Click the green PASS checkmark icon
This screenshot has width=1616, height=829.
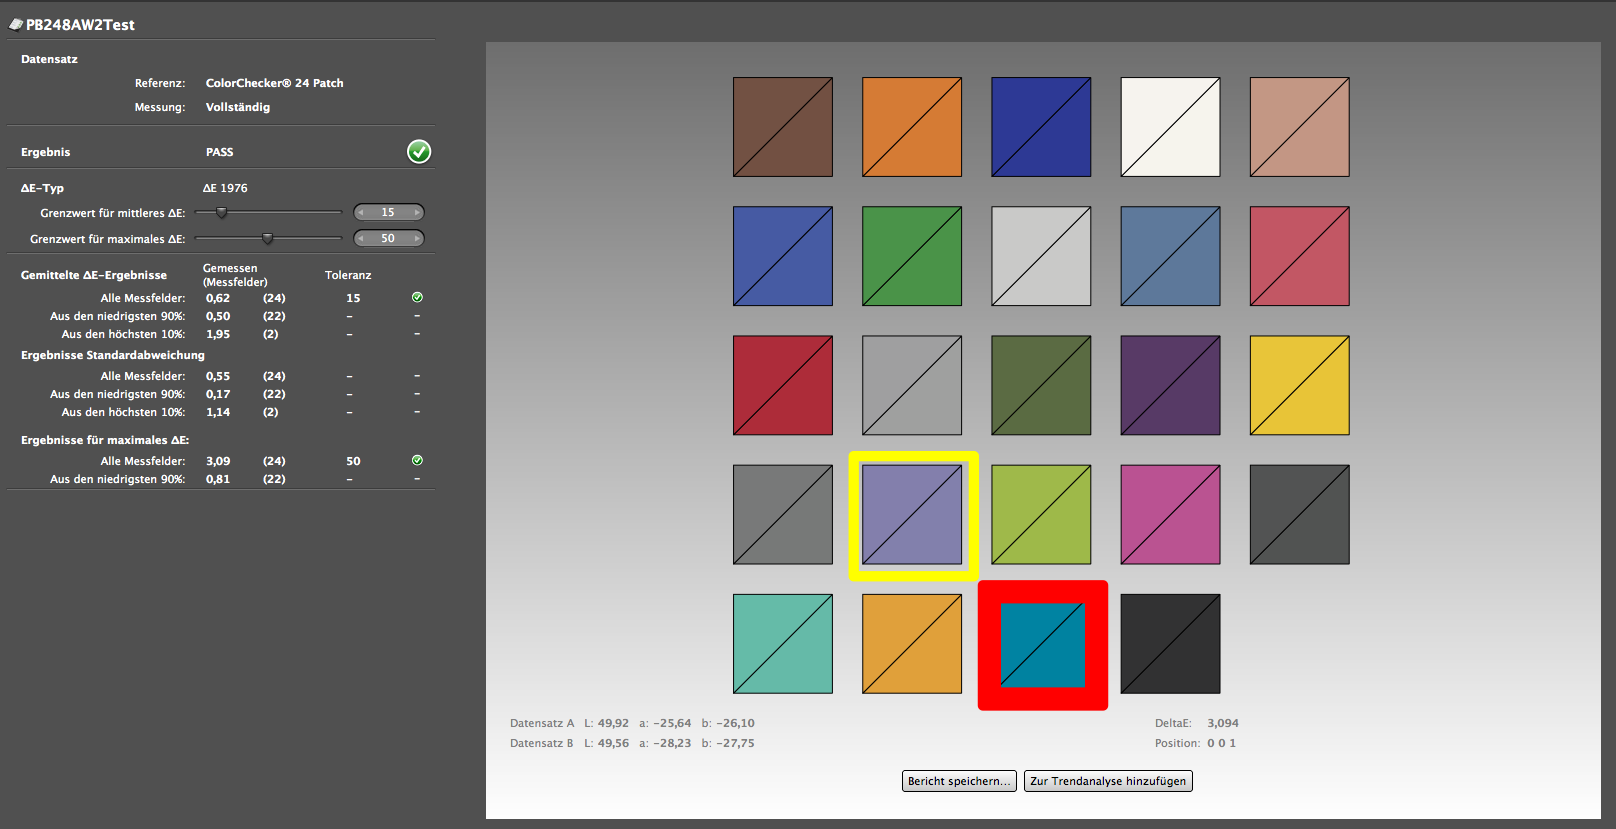coord(419,151)
